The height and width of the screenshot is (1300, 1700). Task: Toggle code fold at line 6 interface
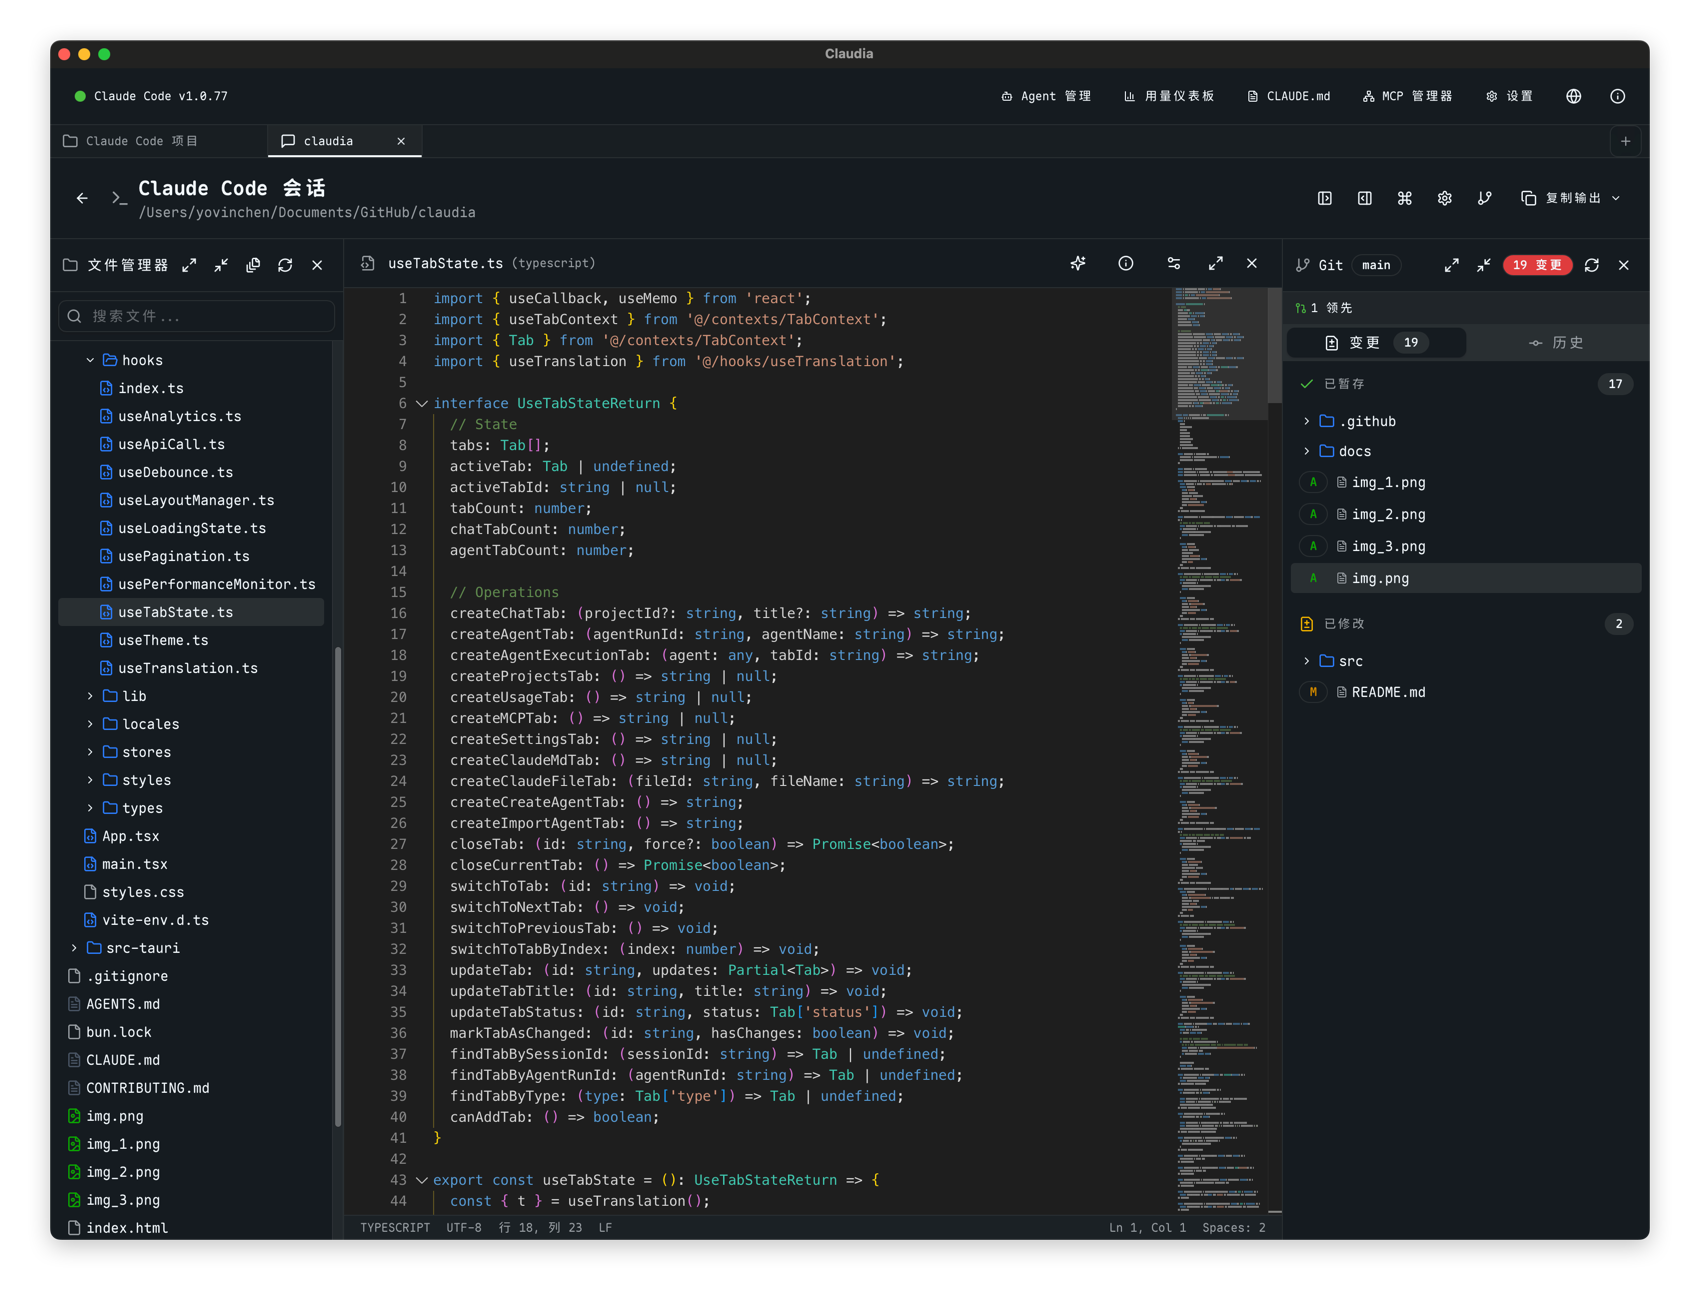pyautogui.click(x=422, y=404)
